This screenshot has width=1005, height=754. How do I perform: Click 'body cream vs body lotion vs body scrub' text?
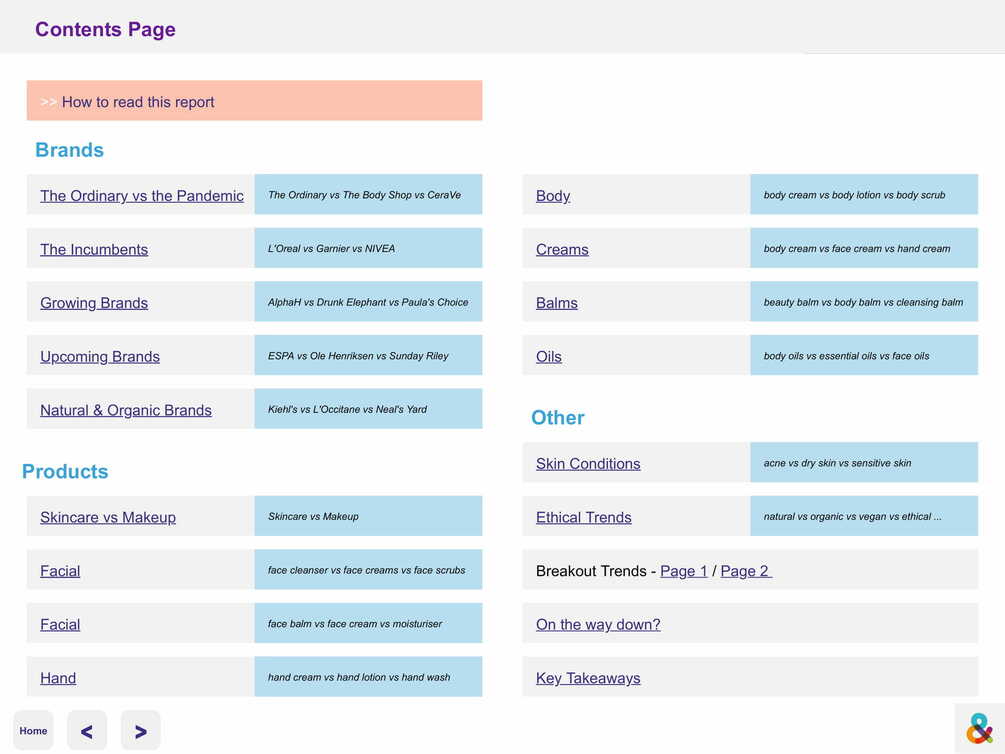tap(854, 195)
